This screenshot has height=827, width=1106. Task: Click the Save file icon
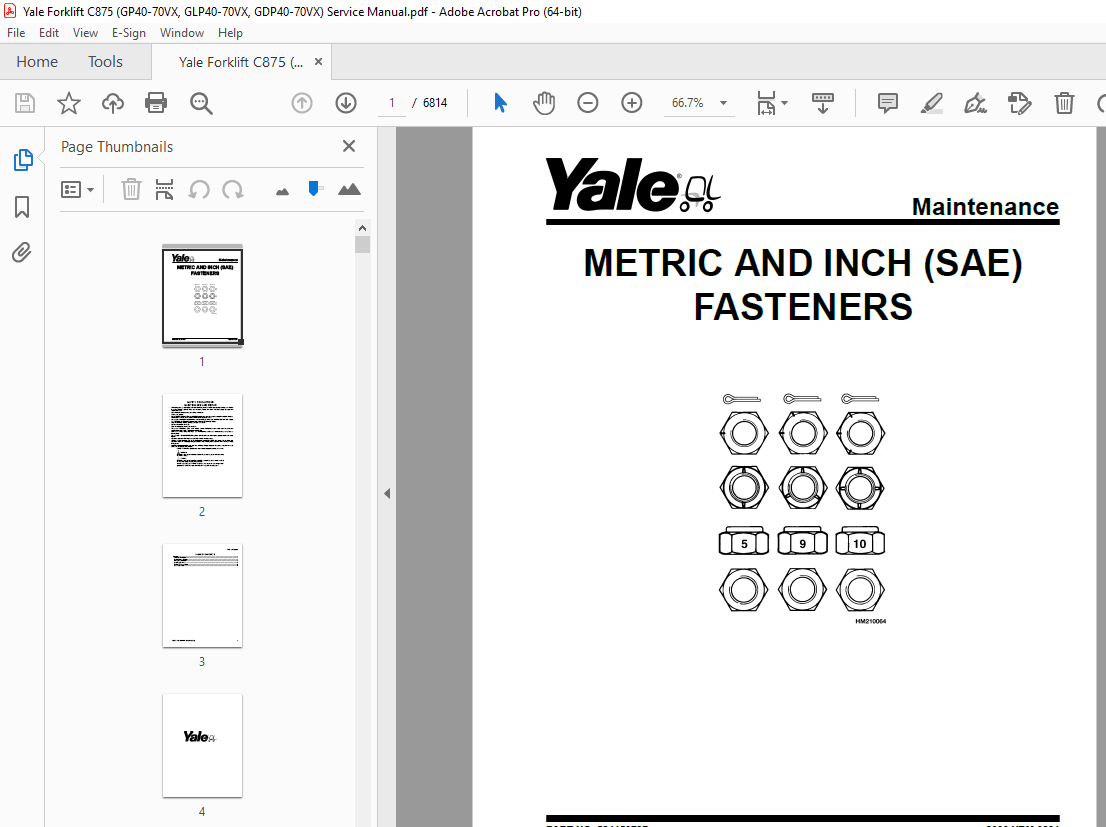pos(25,103)
